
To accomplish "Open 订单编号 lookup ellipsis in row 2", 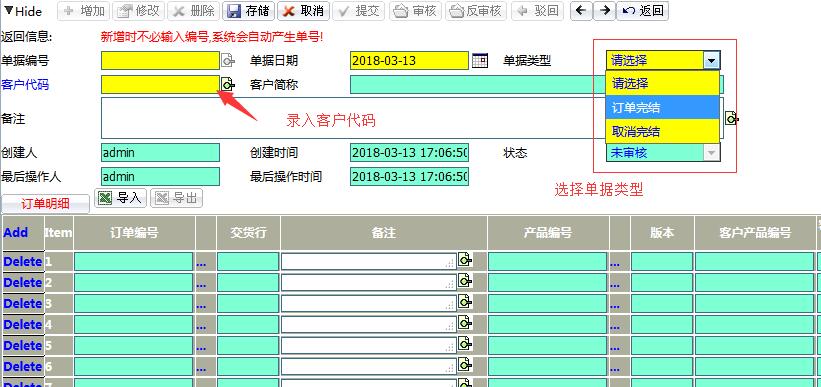I will click(201, 285).
